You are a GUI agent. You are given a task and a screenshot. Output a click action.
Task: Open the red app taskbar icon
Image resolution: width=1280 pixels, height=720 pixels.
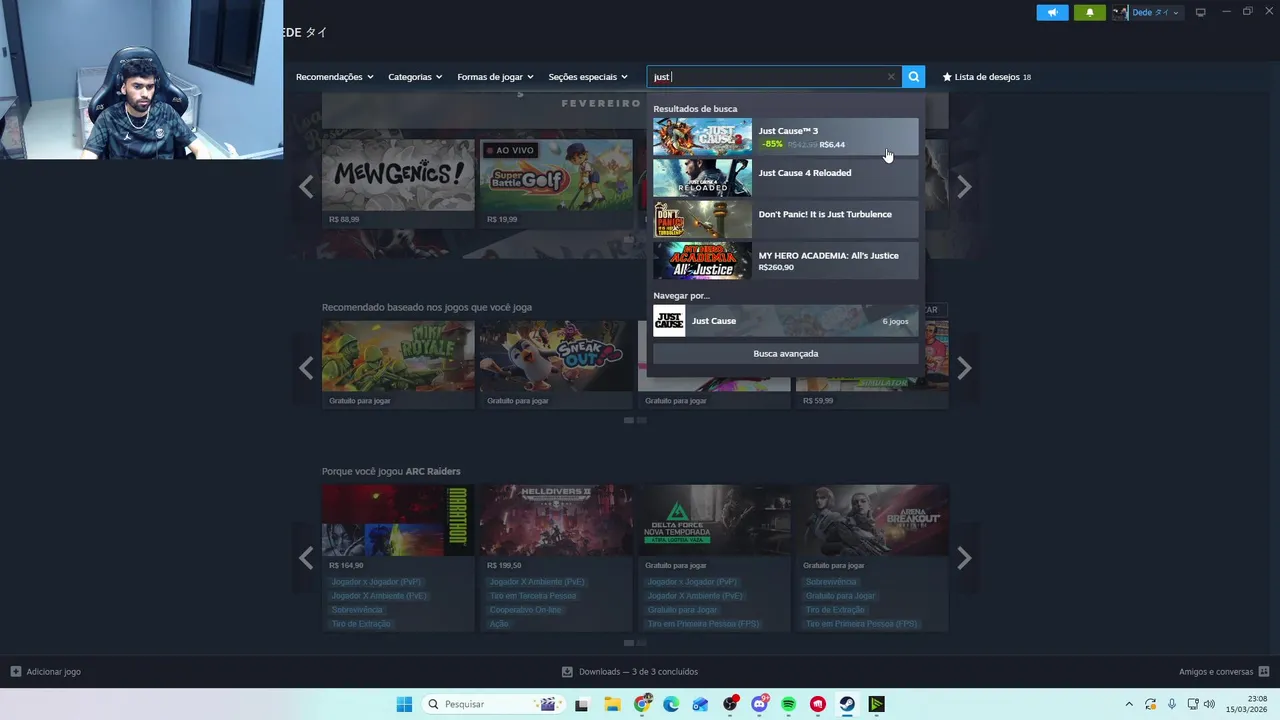point(818,704)
